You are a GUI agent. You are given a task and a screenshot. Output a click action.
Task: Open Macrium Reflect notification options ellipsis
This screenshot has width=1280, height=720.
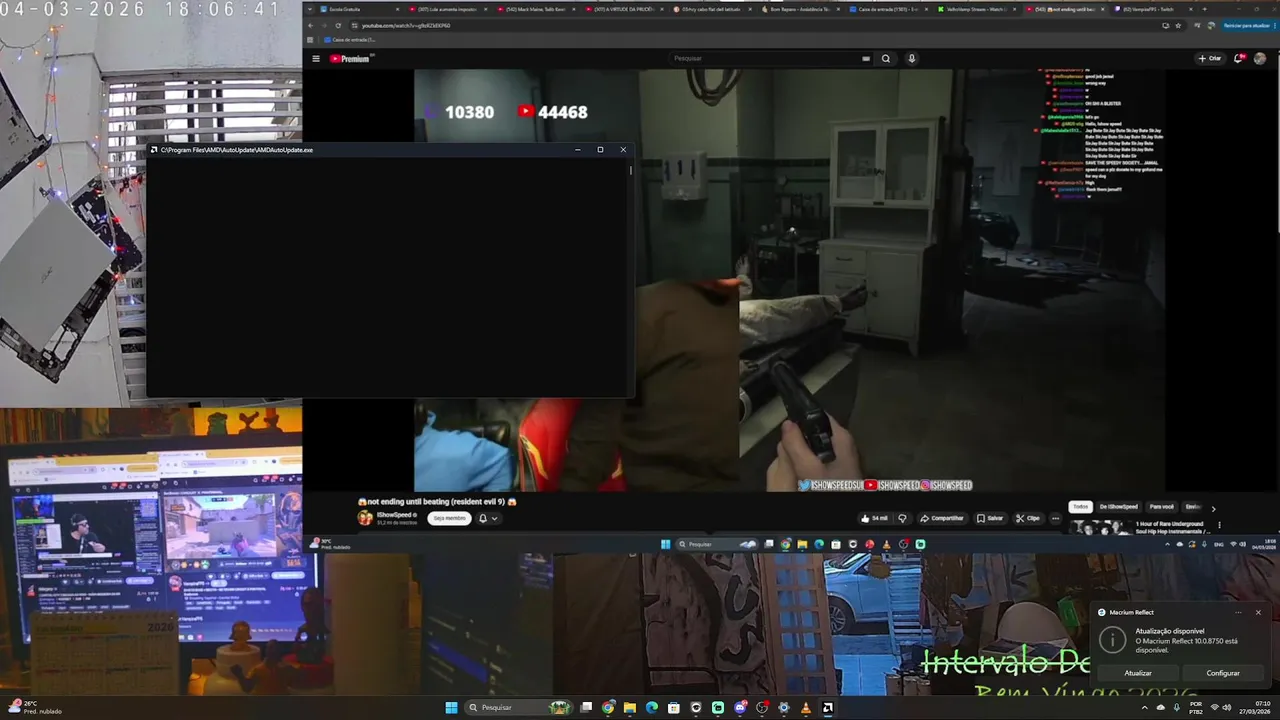coord(1238,612)
